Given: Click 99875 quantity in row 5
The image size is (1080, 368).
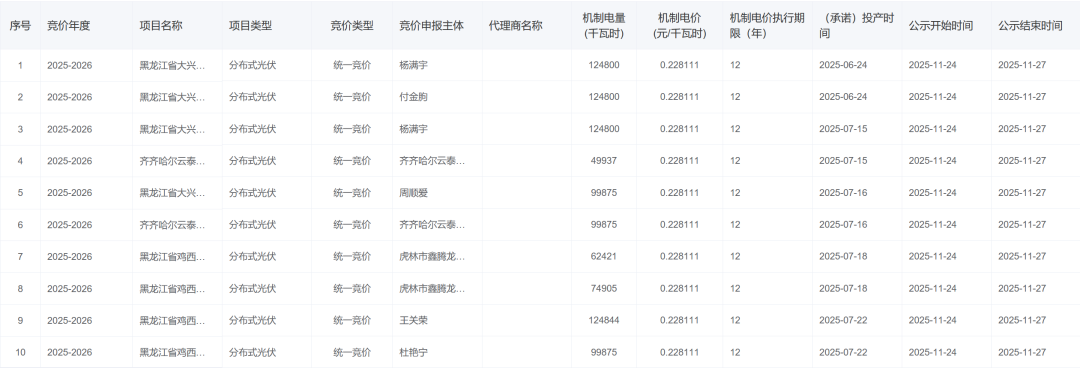Looking at the screenshot, I should click(604, 193).
